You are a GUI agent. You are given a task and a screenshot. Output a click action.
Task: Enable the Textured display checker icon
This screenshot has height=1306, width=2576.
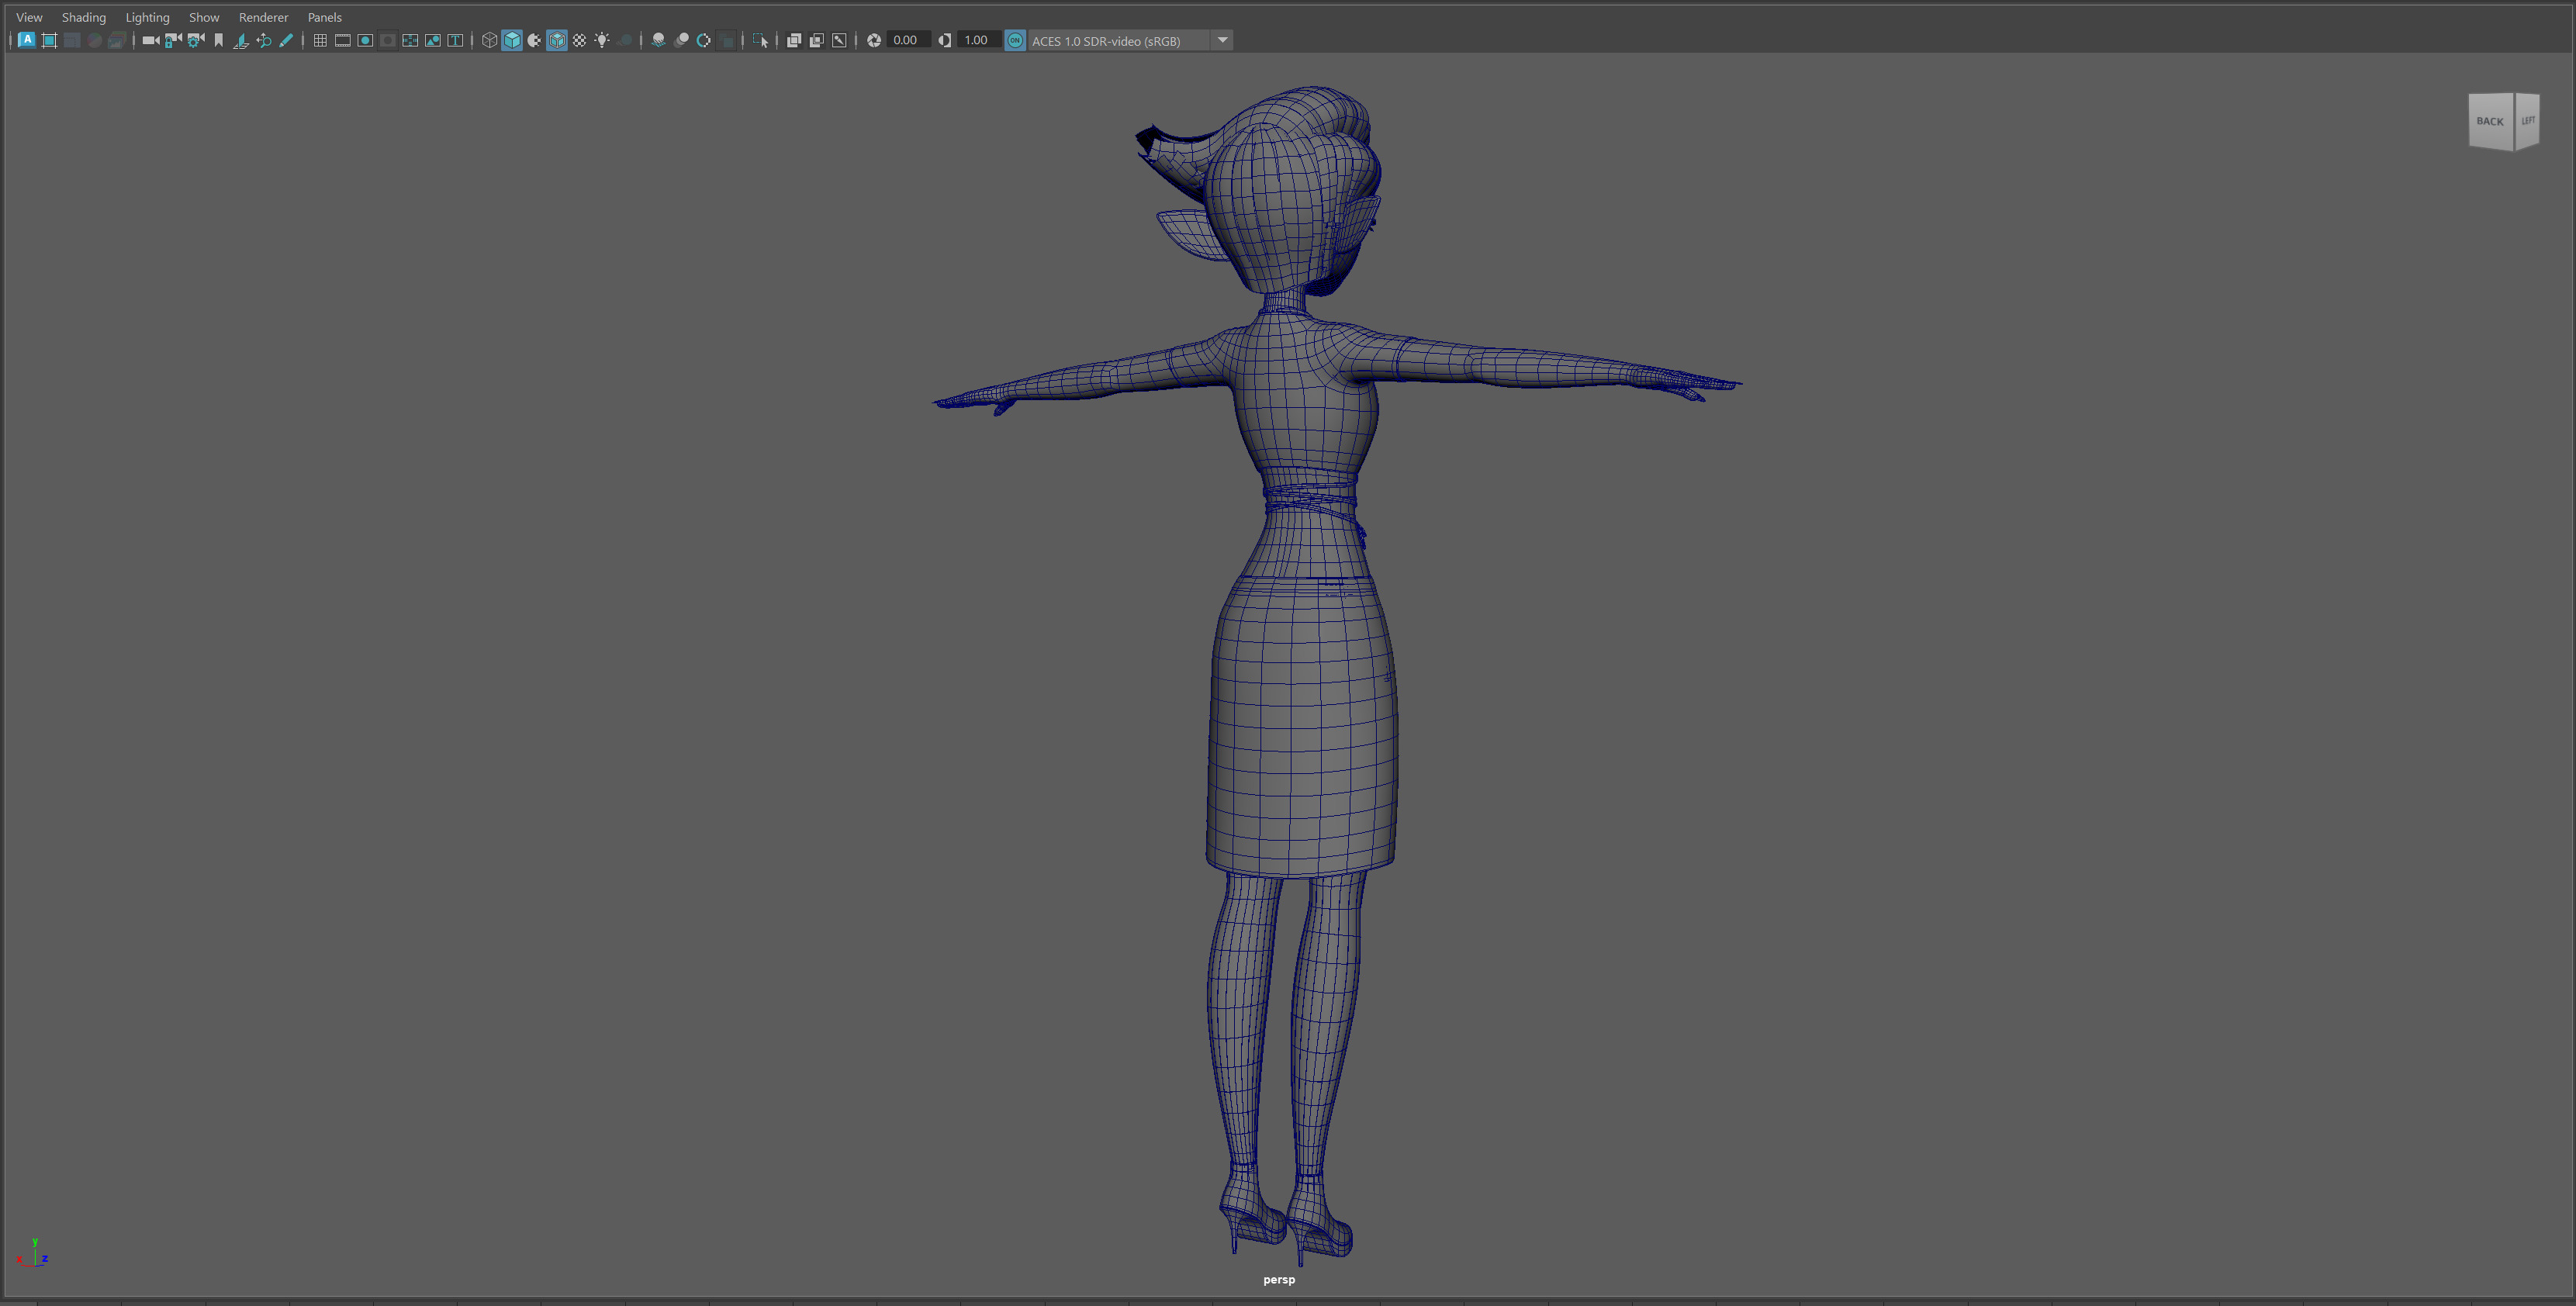[579, 40]
